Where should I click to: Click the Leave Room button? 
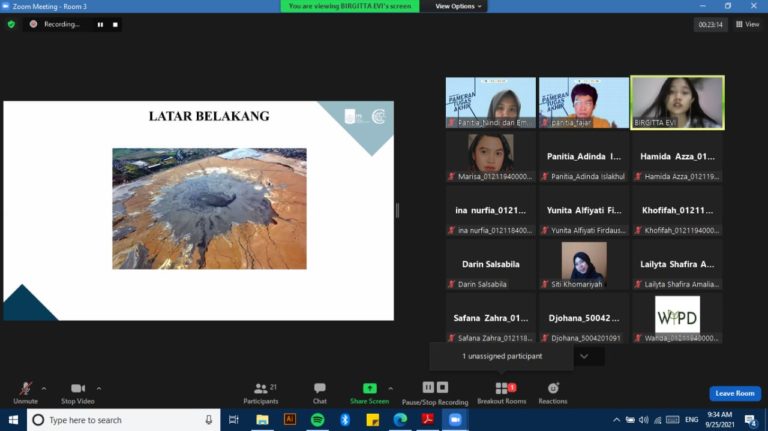tap(734, 393)
